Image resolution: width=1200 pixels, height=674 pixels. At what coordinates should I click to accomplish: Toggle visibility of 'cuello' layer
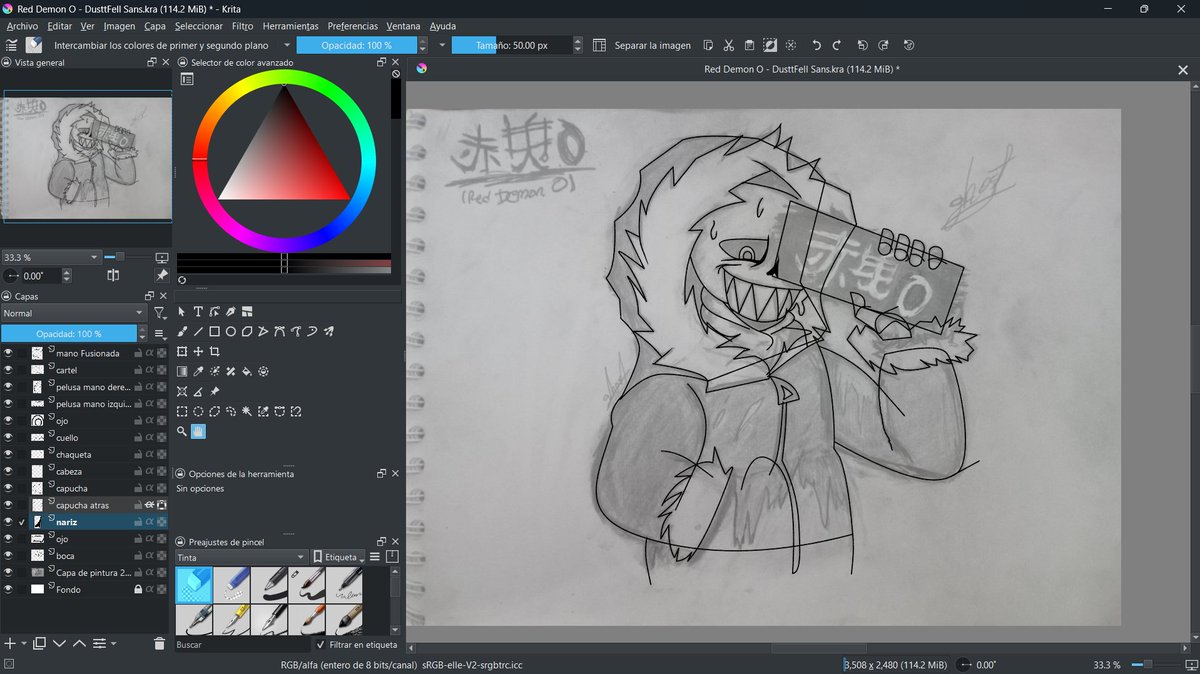(8, 438)
